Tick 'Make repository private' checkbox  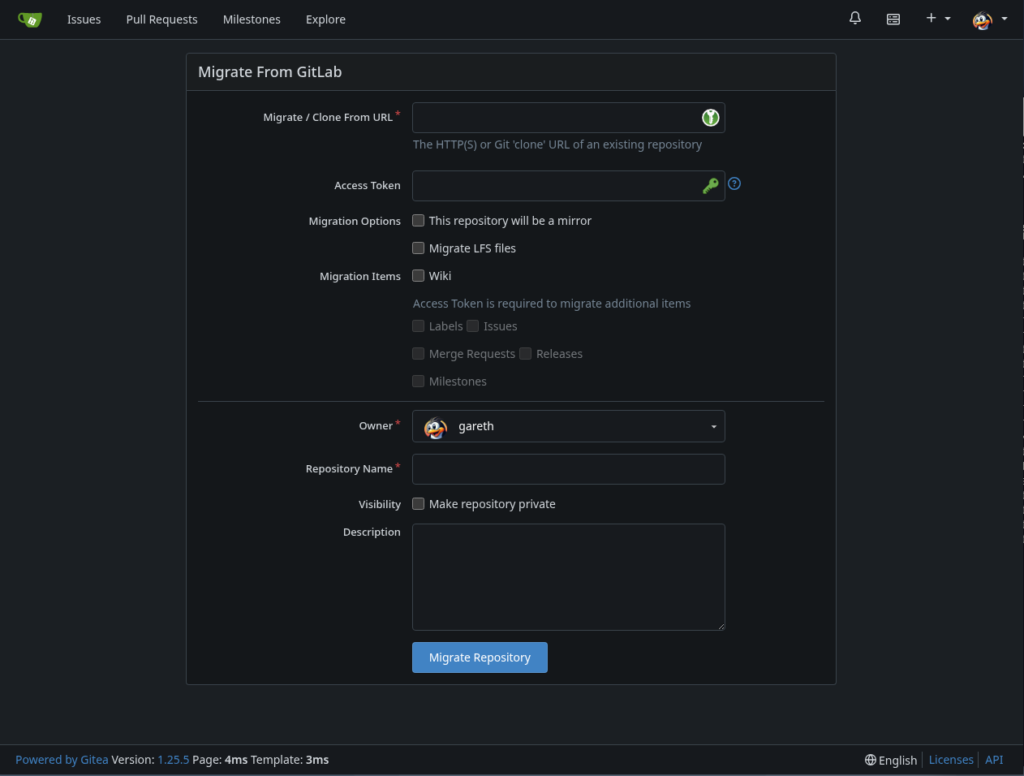(419, 504)
